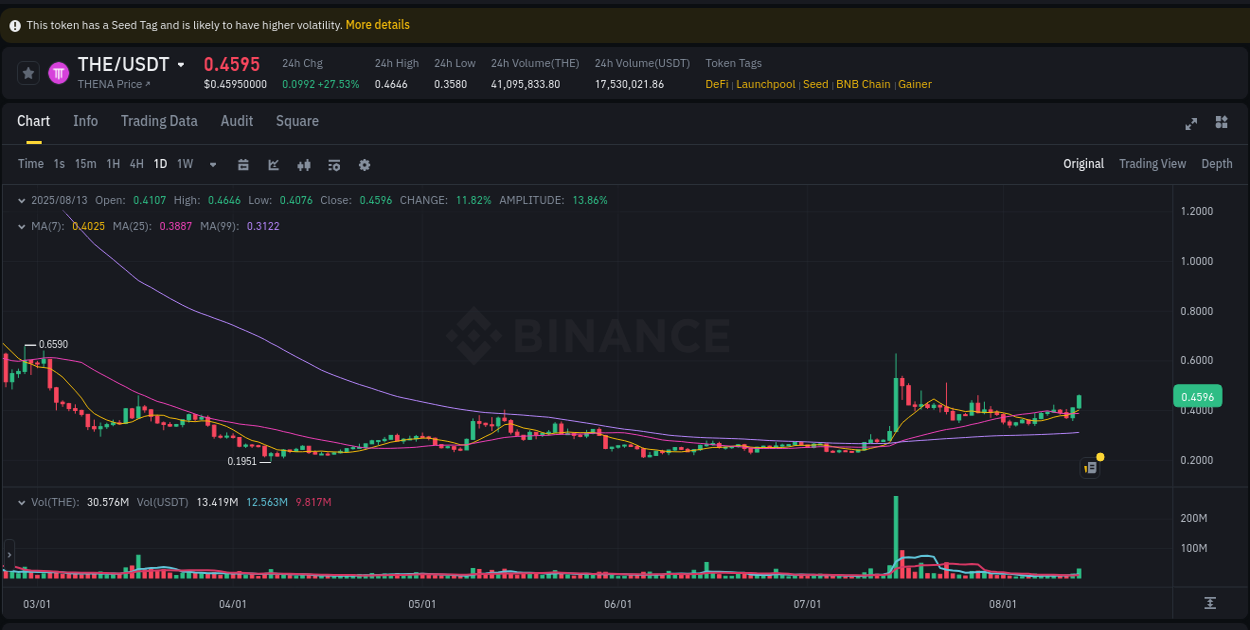This screenshot has width=1250, height=630.
Task: Collapse the MA indicator row chevron
Action: tap(22, 227)
